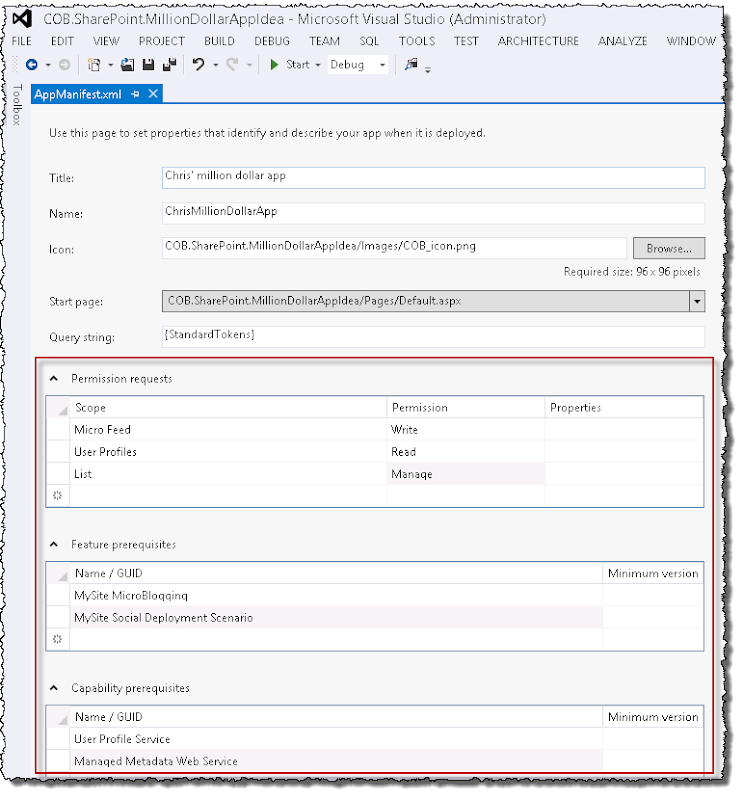Collapse the Permission requests section
743x800 pixels.
pos(52,379)
